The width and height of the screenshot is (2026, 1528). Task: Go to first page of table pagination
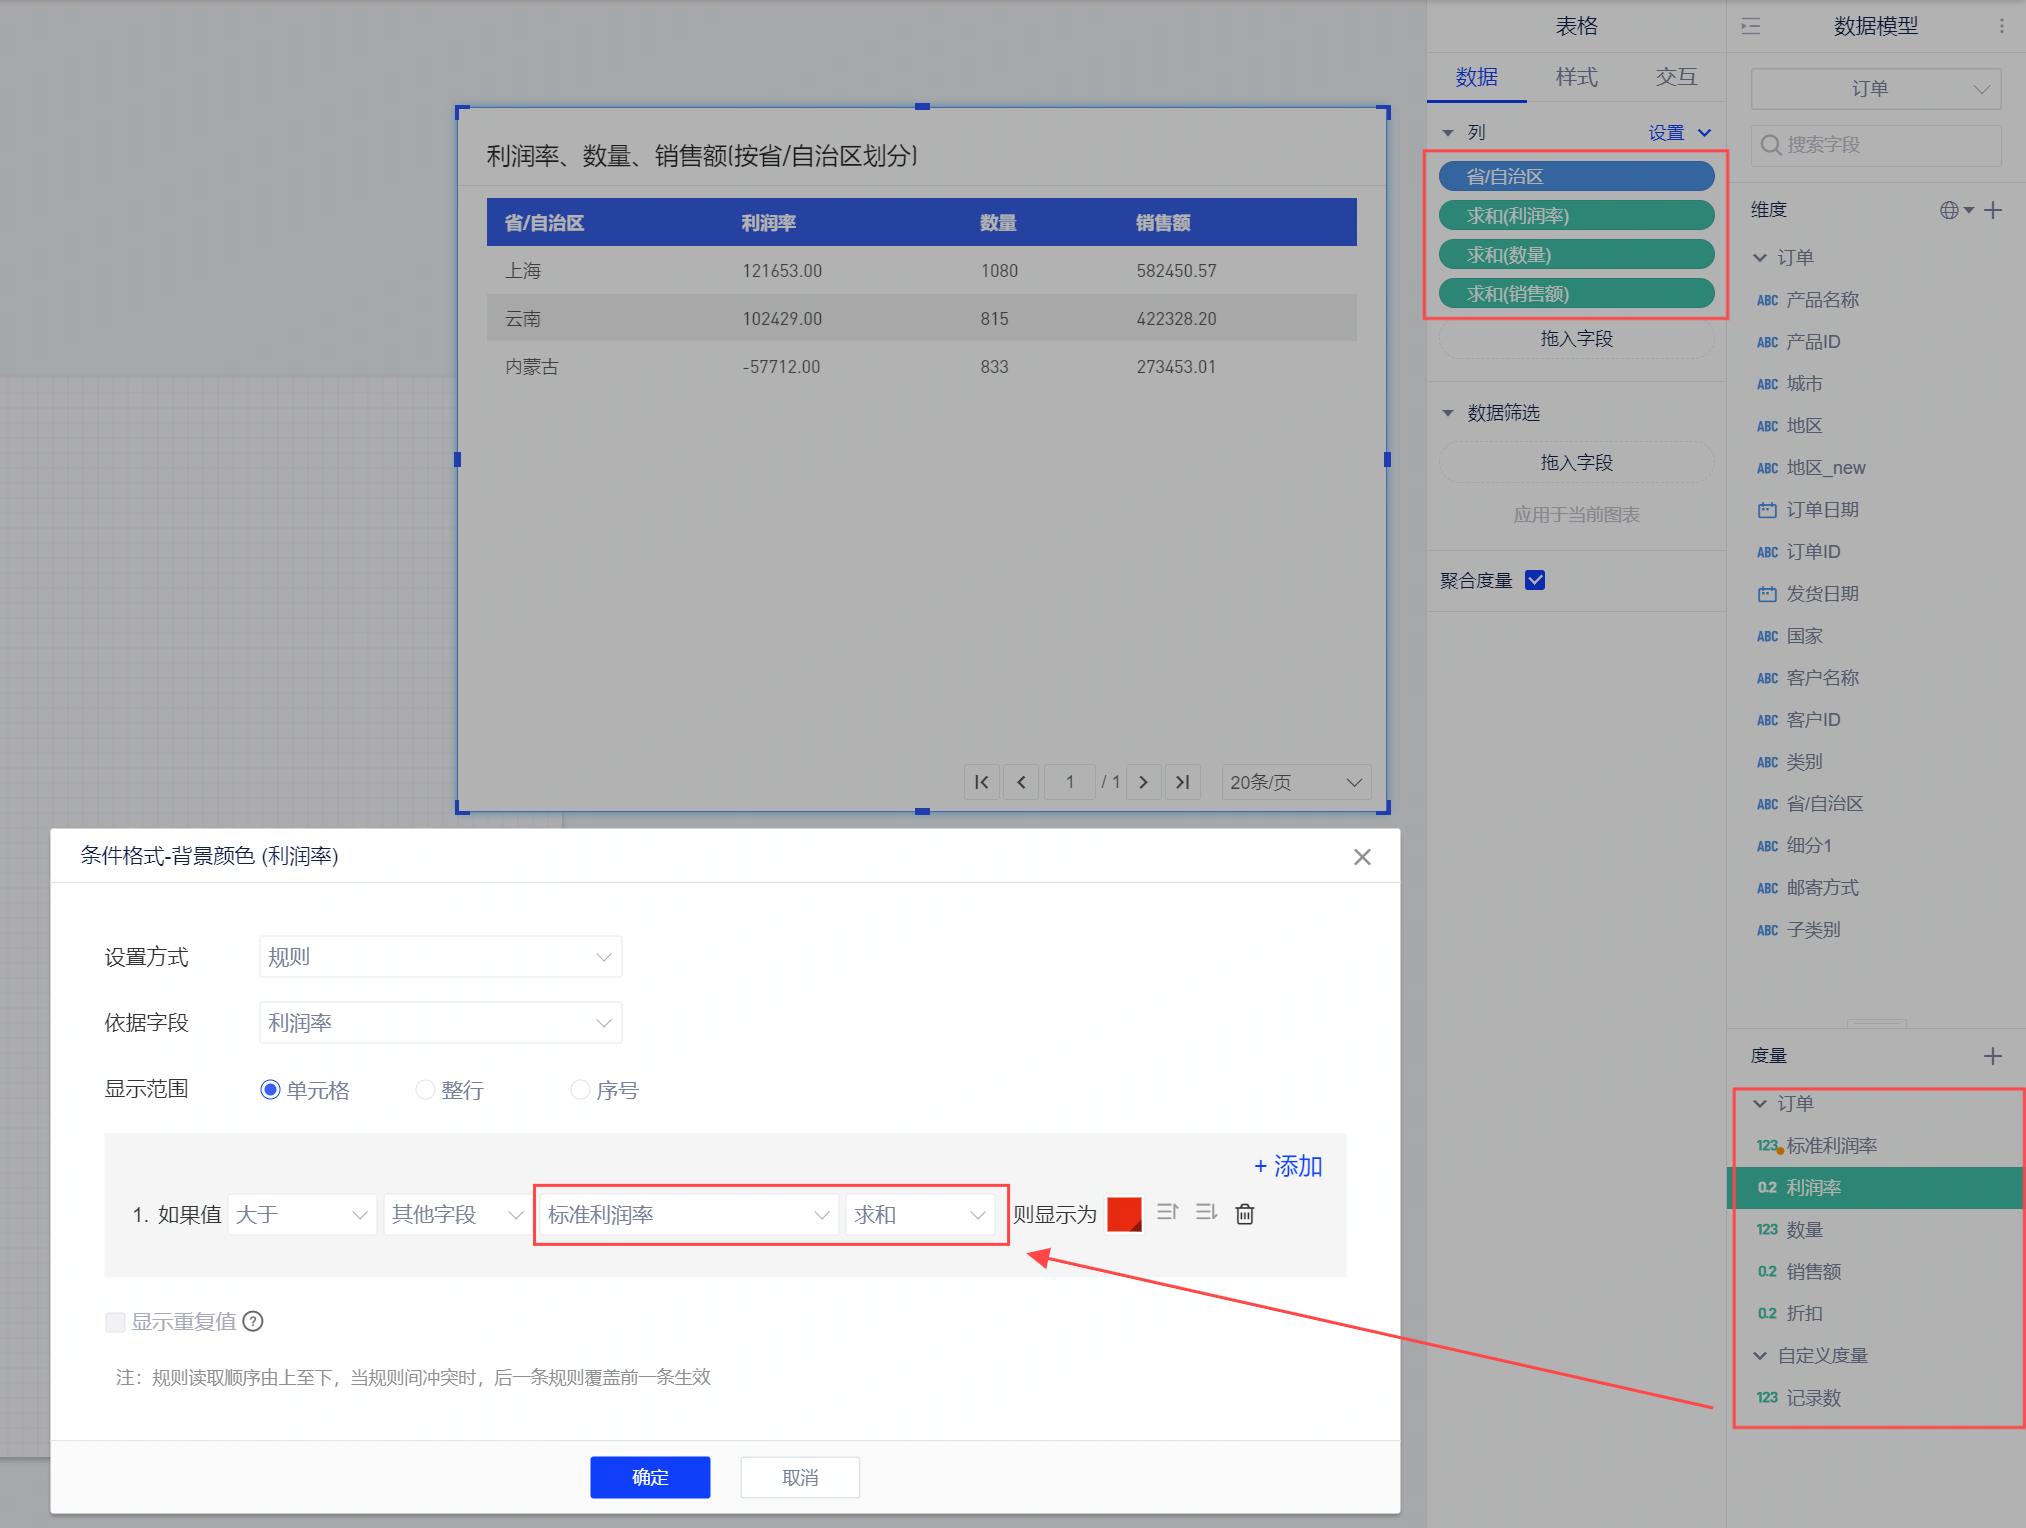pos(981,782)
